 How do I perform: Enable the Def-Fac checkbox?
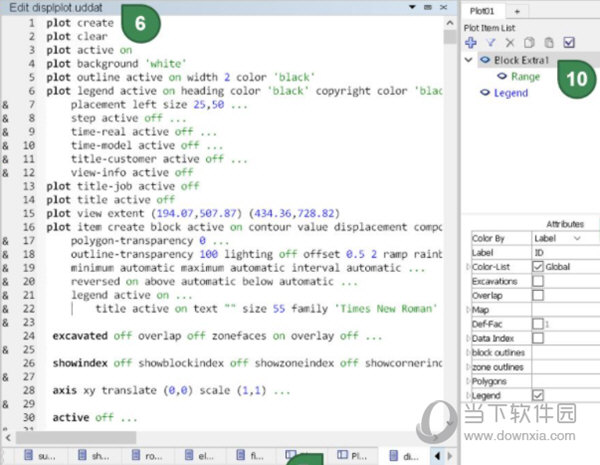[x=538, y=324]
